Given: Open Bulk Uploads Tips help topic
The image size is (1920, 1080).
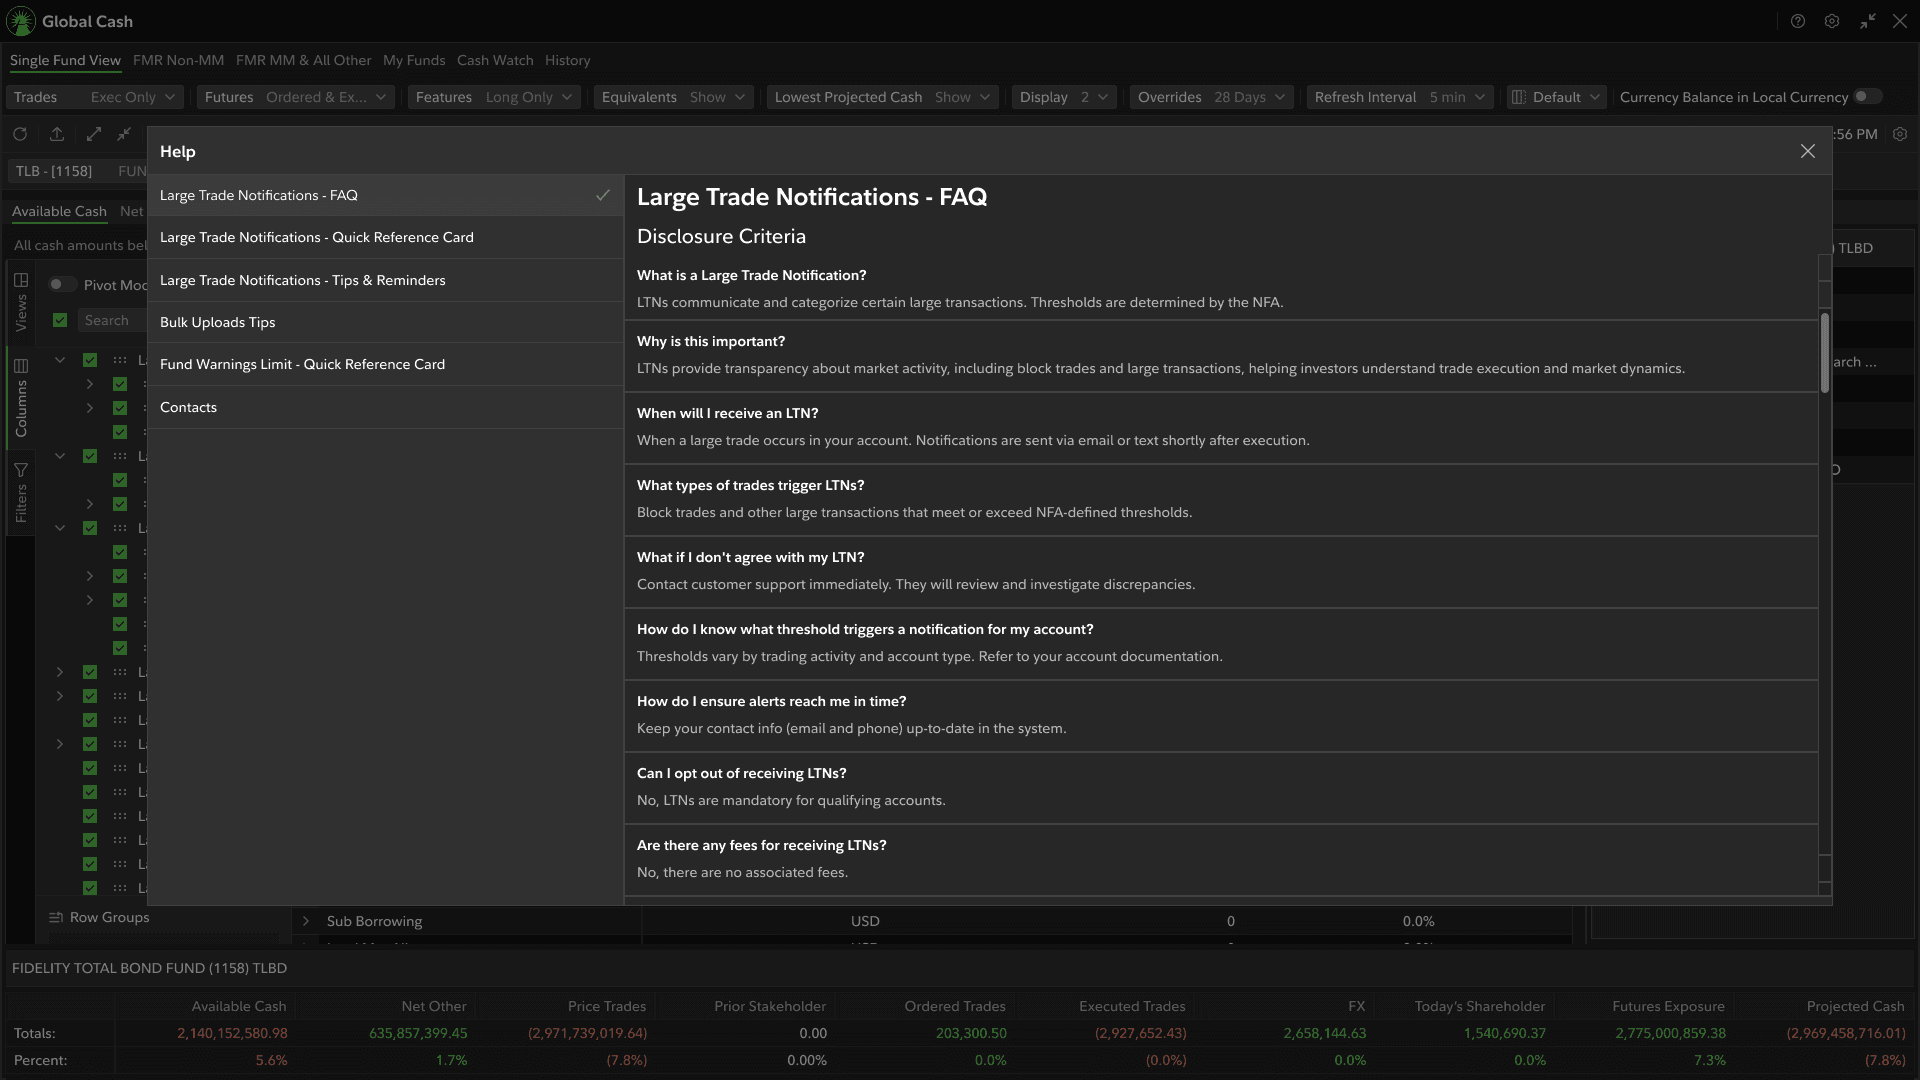Looking at the screenshot, I should point(217,322).
